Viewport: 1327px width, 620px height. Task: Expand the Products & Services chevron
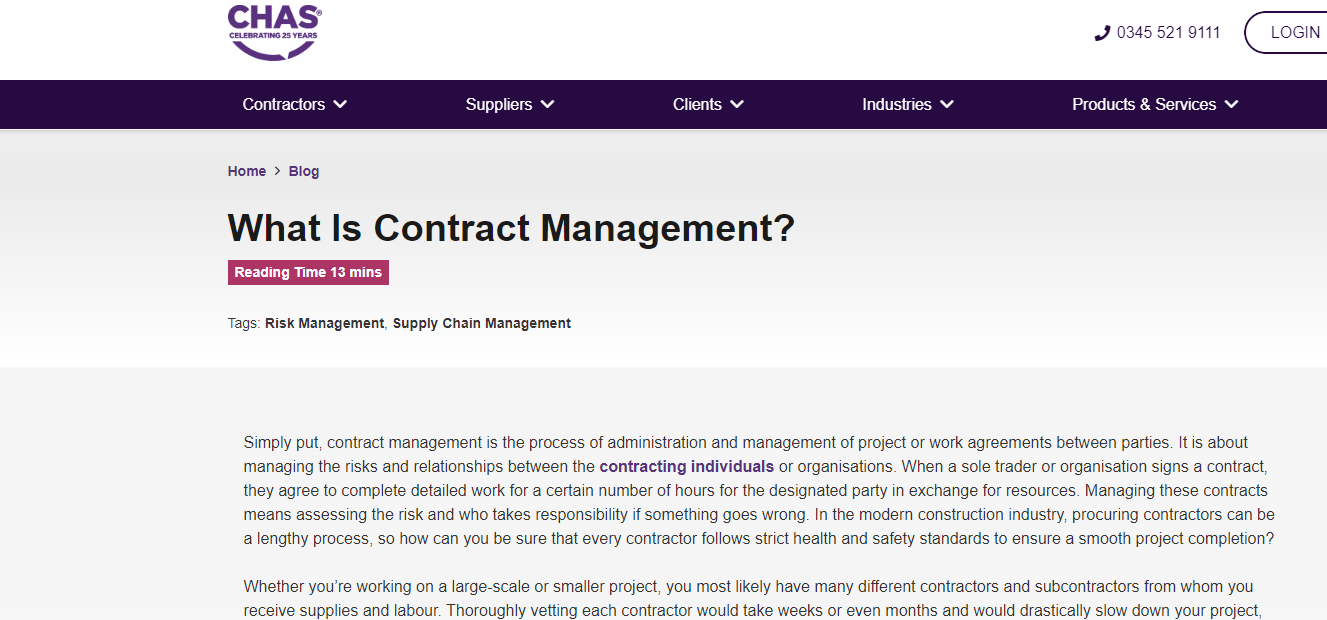(x=1231, y=104)
